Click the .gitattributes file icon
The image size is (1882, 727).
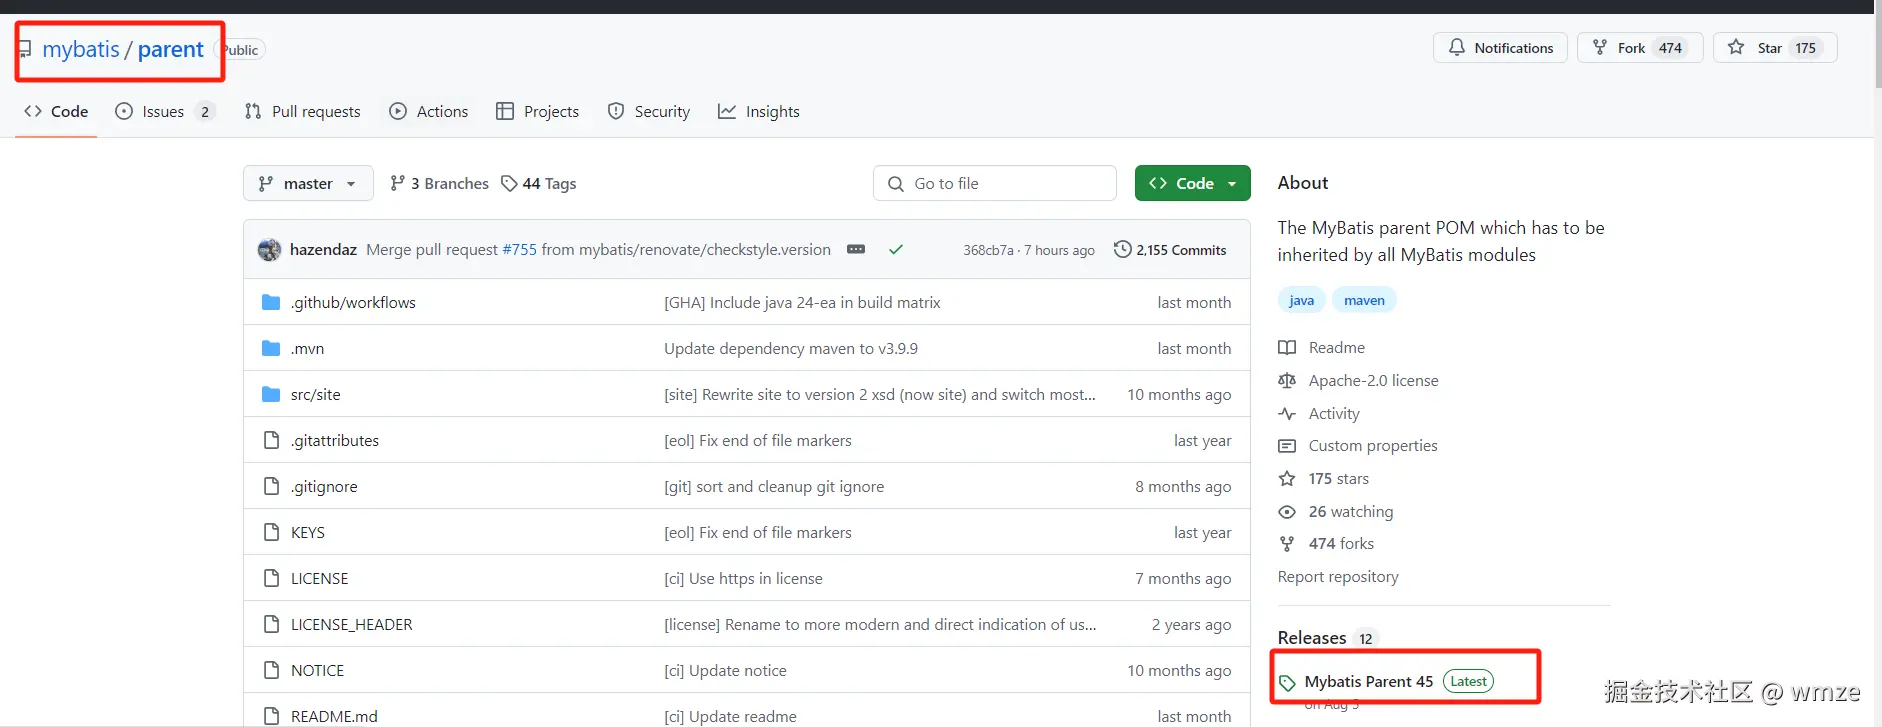[x=271, y=440]
